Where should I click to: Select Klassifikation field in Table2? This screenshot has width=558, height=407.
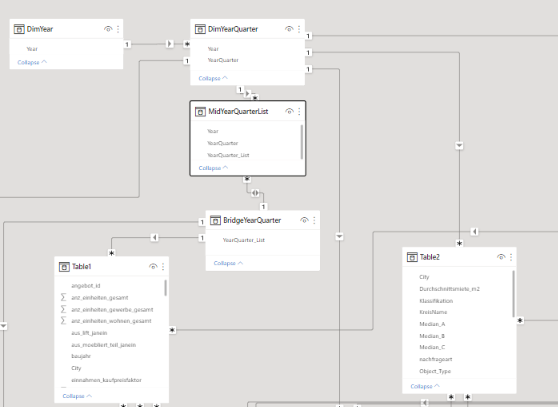(436, 301)
